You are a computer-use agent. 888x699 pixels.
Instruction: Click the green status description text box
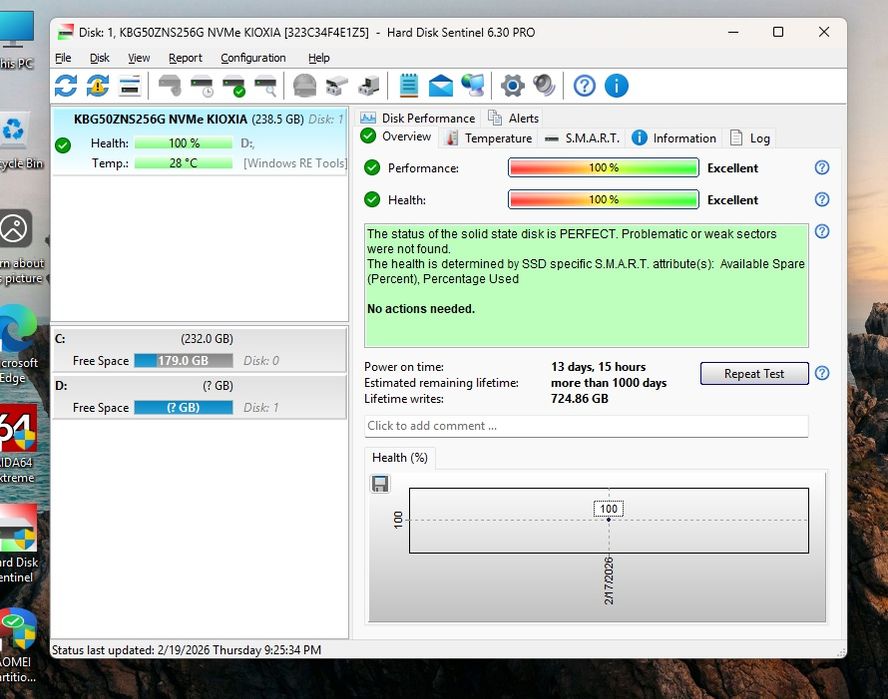586,285
